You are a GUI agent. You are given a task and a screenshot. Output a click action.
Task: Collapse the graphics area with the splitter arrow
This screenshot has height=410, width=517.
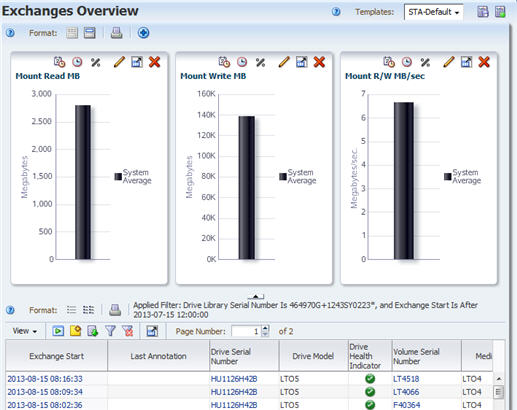(x=256, y=296)
